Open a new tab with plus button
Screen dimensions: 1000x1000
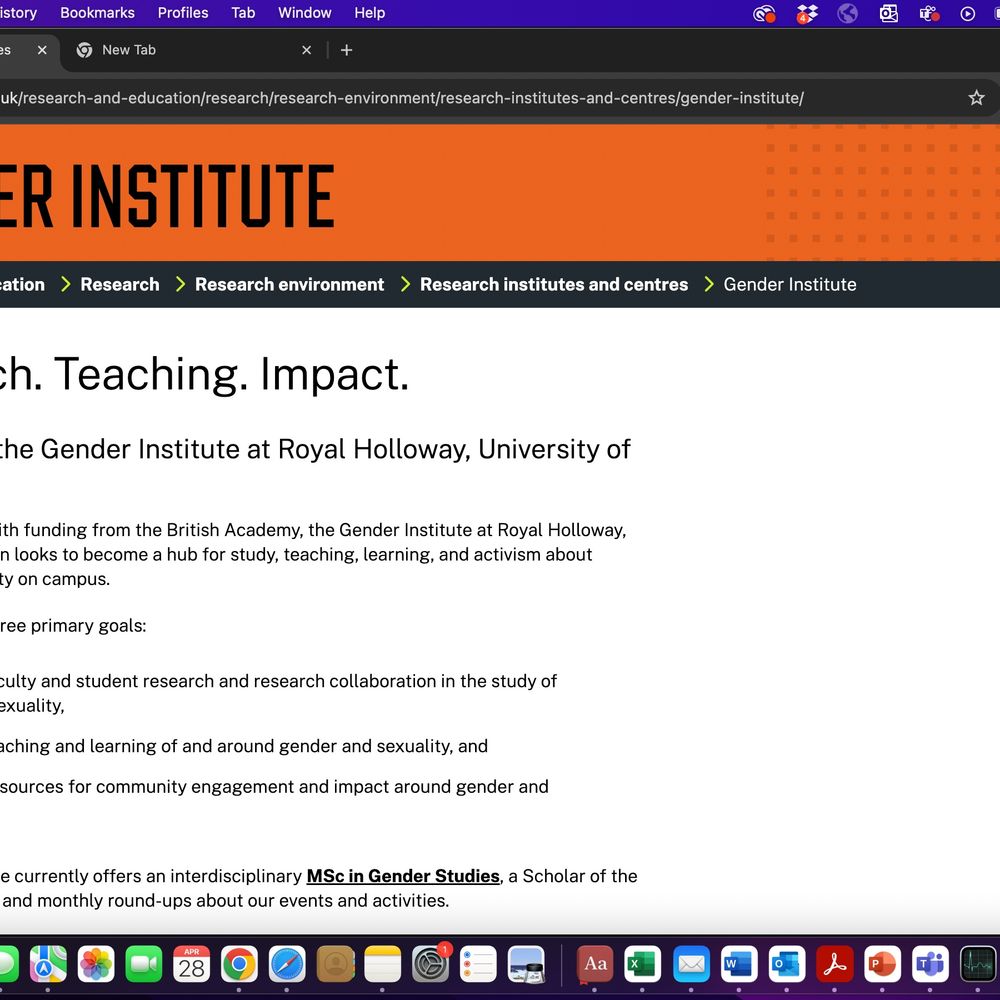(x=346, y=50)
